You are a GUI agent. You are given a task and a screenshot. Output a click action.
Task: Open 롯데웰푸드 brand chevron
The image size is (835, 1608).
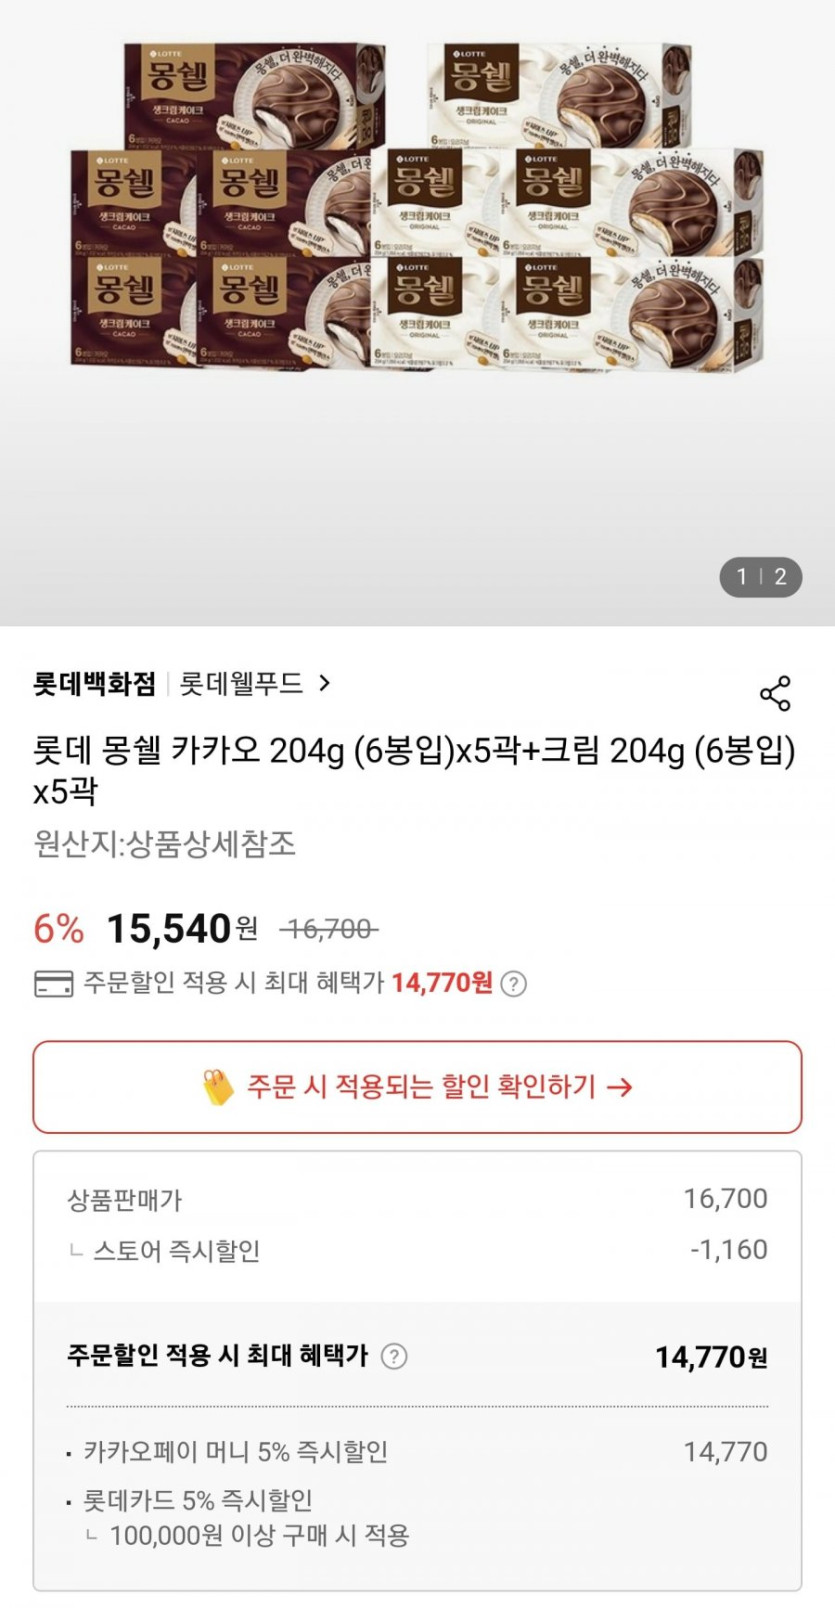[324, 683]
